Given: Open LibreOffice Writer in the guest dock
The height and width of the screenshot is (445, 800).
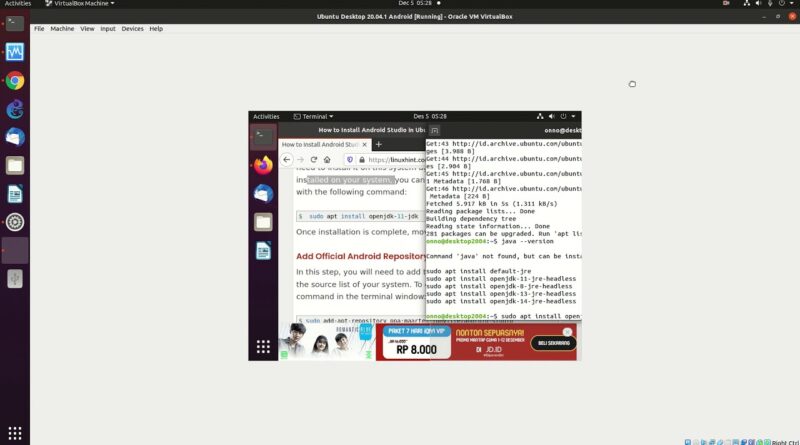Looking at the screenshot, I should 263,251.
